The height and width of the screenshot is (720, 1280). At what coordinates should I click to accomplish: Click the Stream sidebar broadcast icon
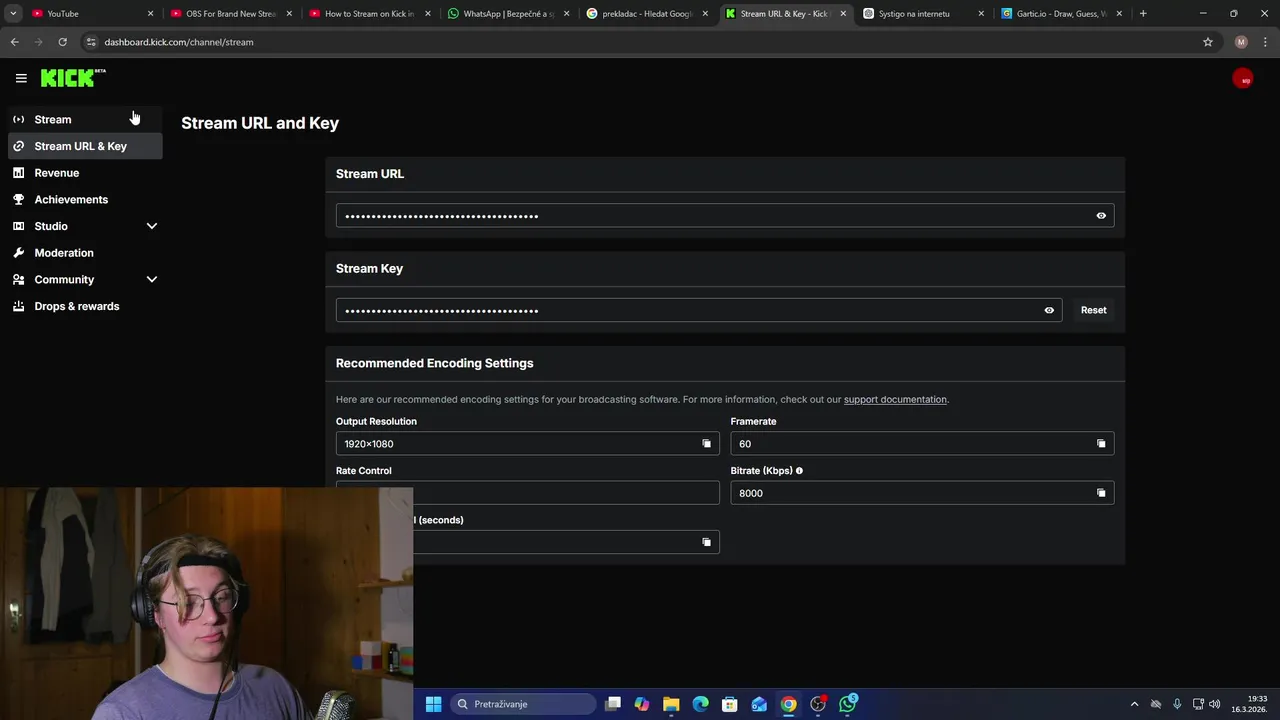pyautogui.click(x=18, y=119)
